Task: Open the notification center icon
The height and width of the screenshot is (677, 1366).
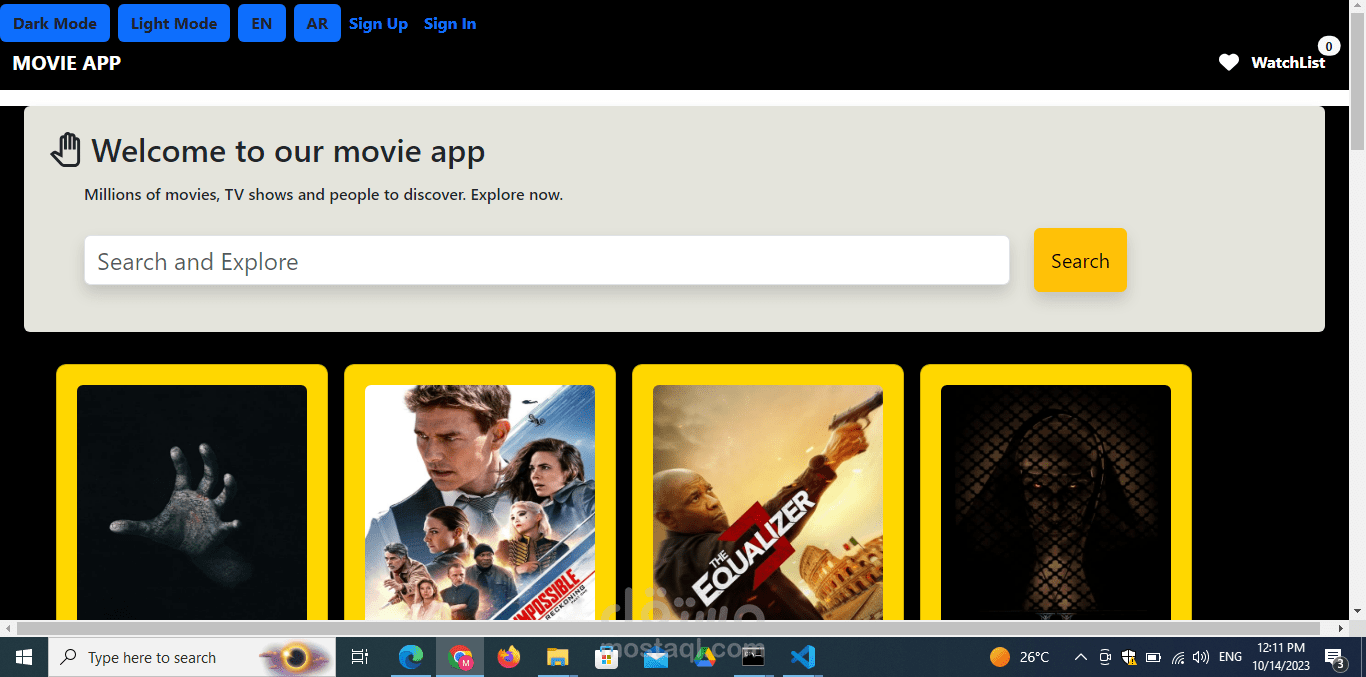Action: click(x=1335, y=657)
